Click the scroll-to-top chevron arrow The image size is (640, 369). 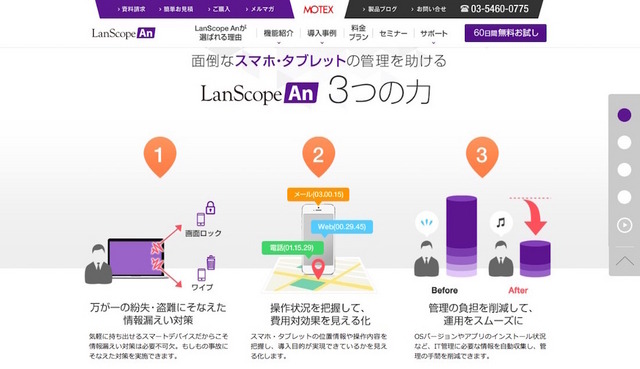tap(624, 260)
